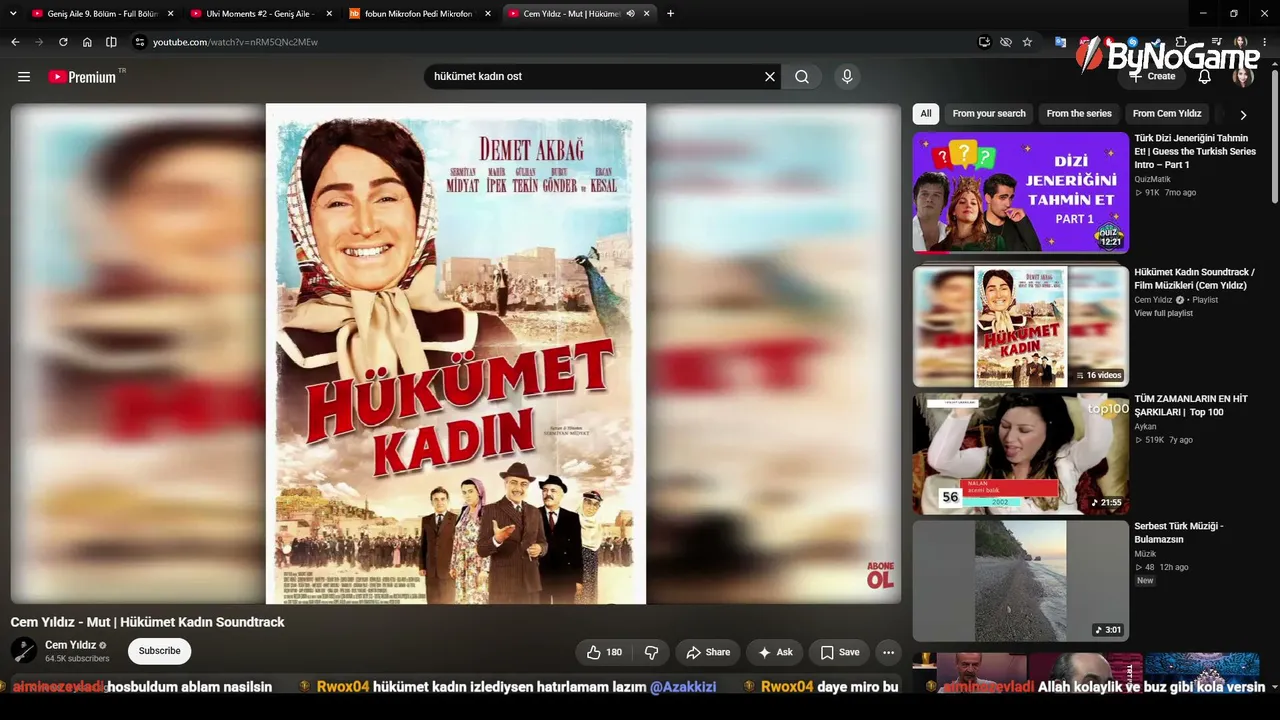Open the browser home page
The width and height of the screenshot is (1280, 720).
(x=87, y=42)
